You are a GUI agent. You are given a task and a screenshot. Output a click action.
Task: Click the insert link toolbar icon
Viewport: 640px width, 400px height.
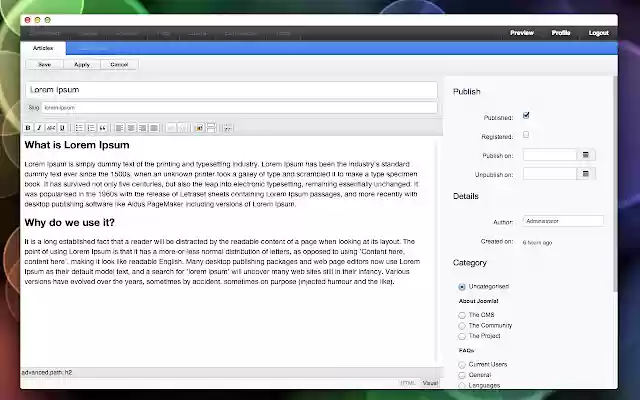pyautogui.click(x=171, y=128)
